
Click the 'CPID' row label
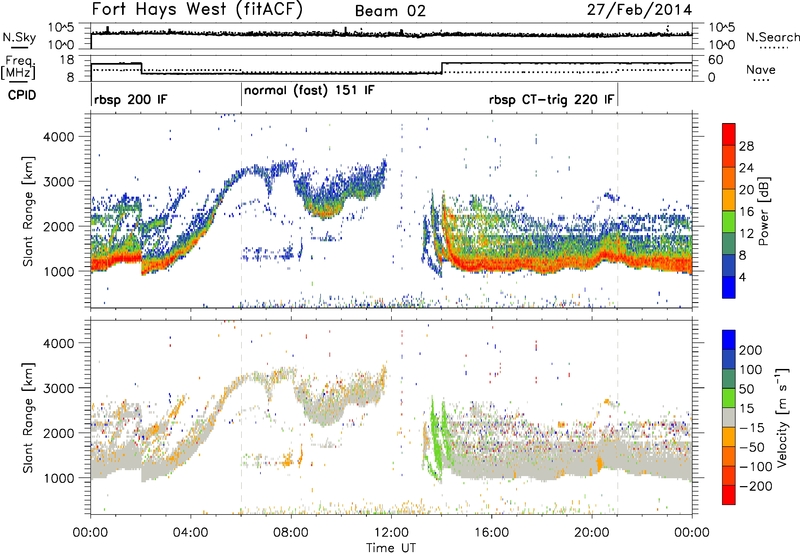click(22, 95)
